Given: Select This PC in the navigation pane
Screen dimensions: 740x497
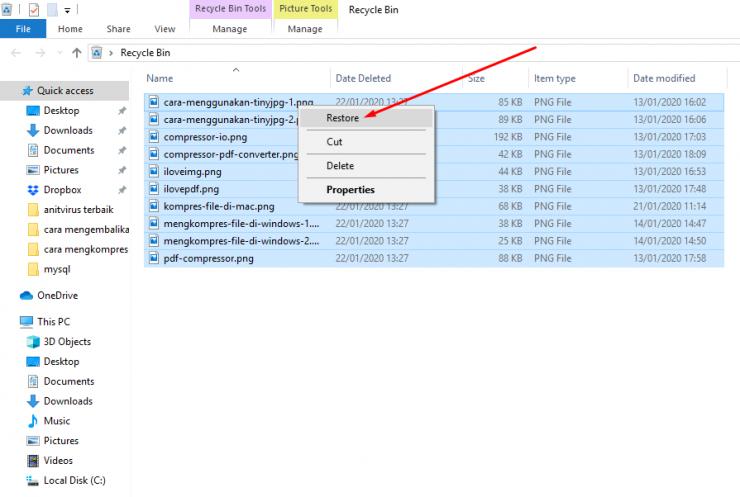Looking at the screenshot, I should click(53, 322).
